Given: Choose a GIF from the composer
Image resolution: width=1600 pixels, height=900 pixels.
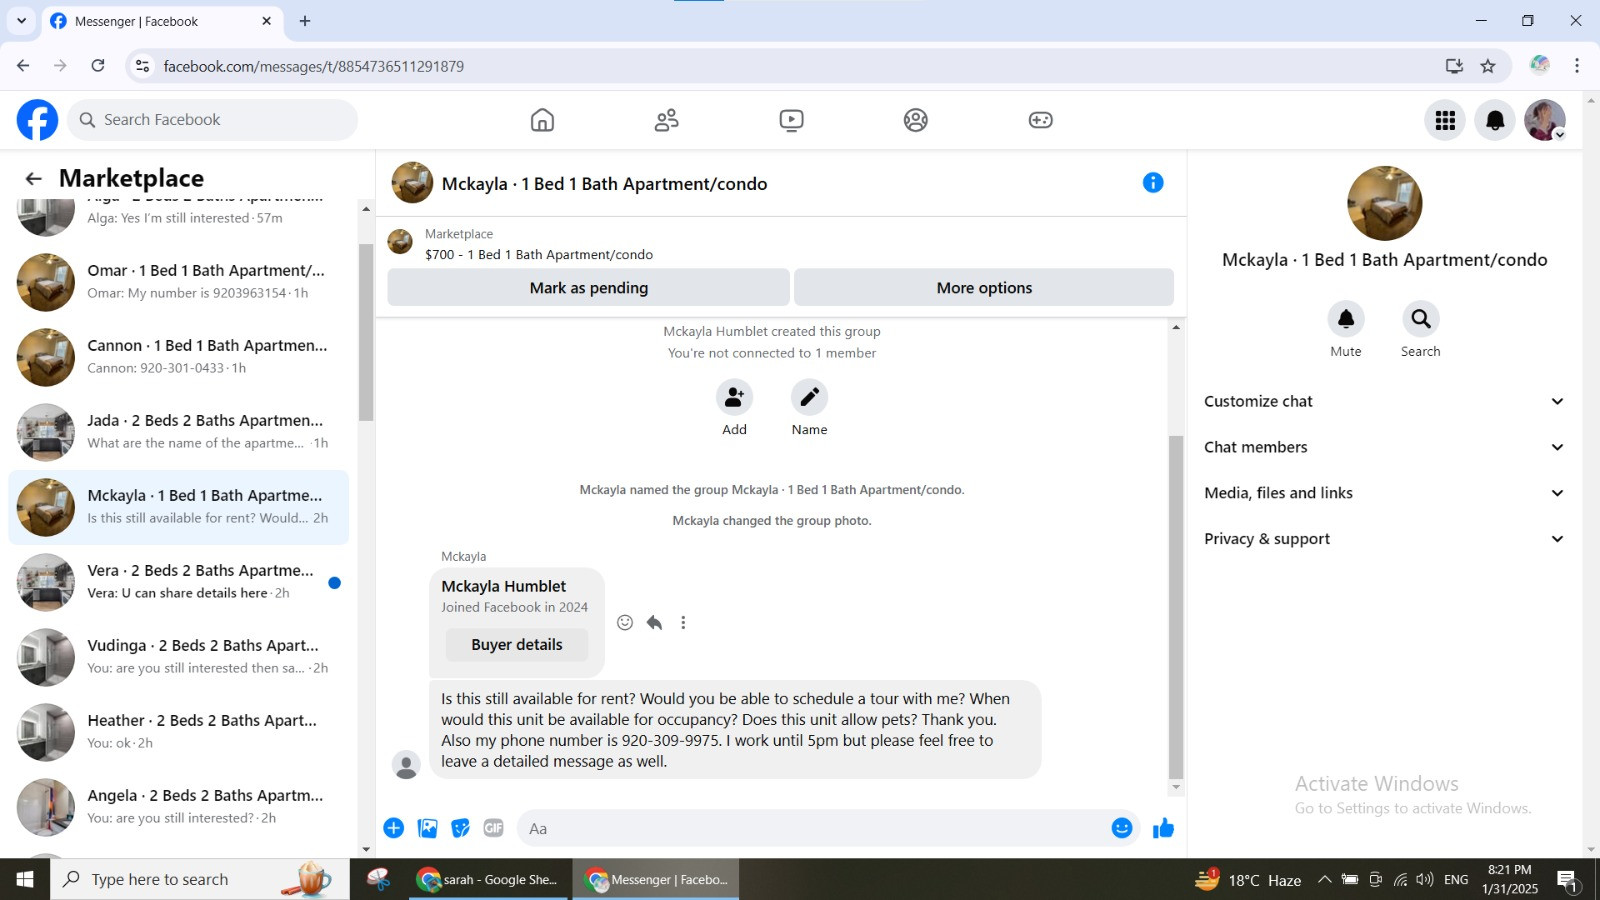Looking at the screenshot, I should tap(494, 828).
